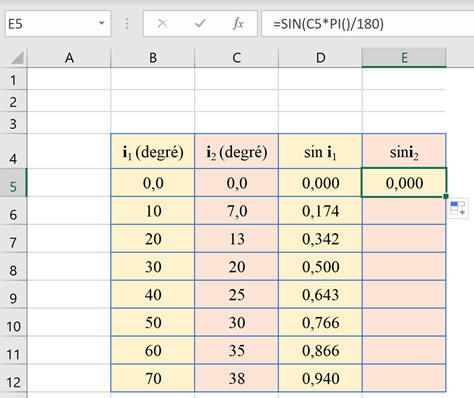Image resolution: width=474 pixels, height=398 pixels.
Task: Select cell C7 with value 13
Action: tap(236, 239)
